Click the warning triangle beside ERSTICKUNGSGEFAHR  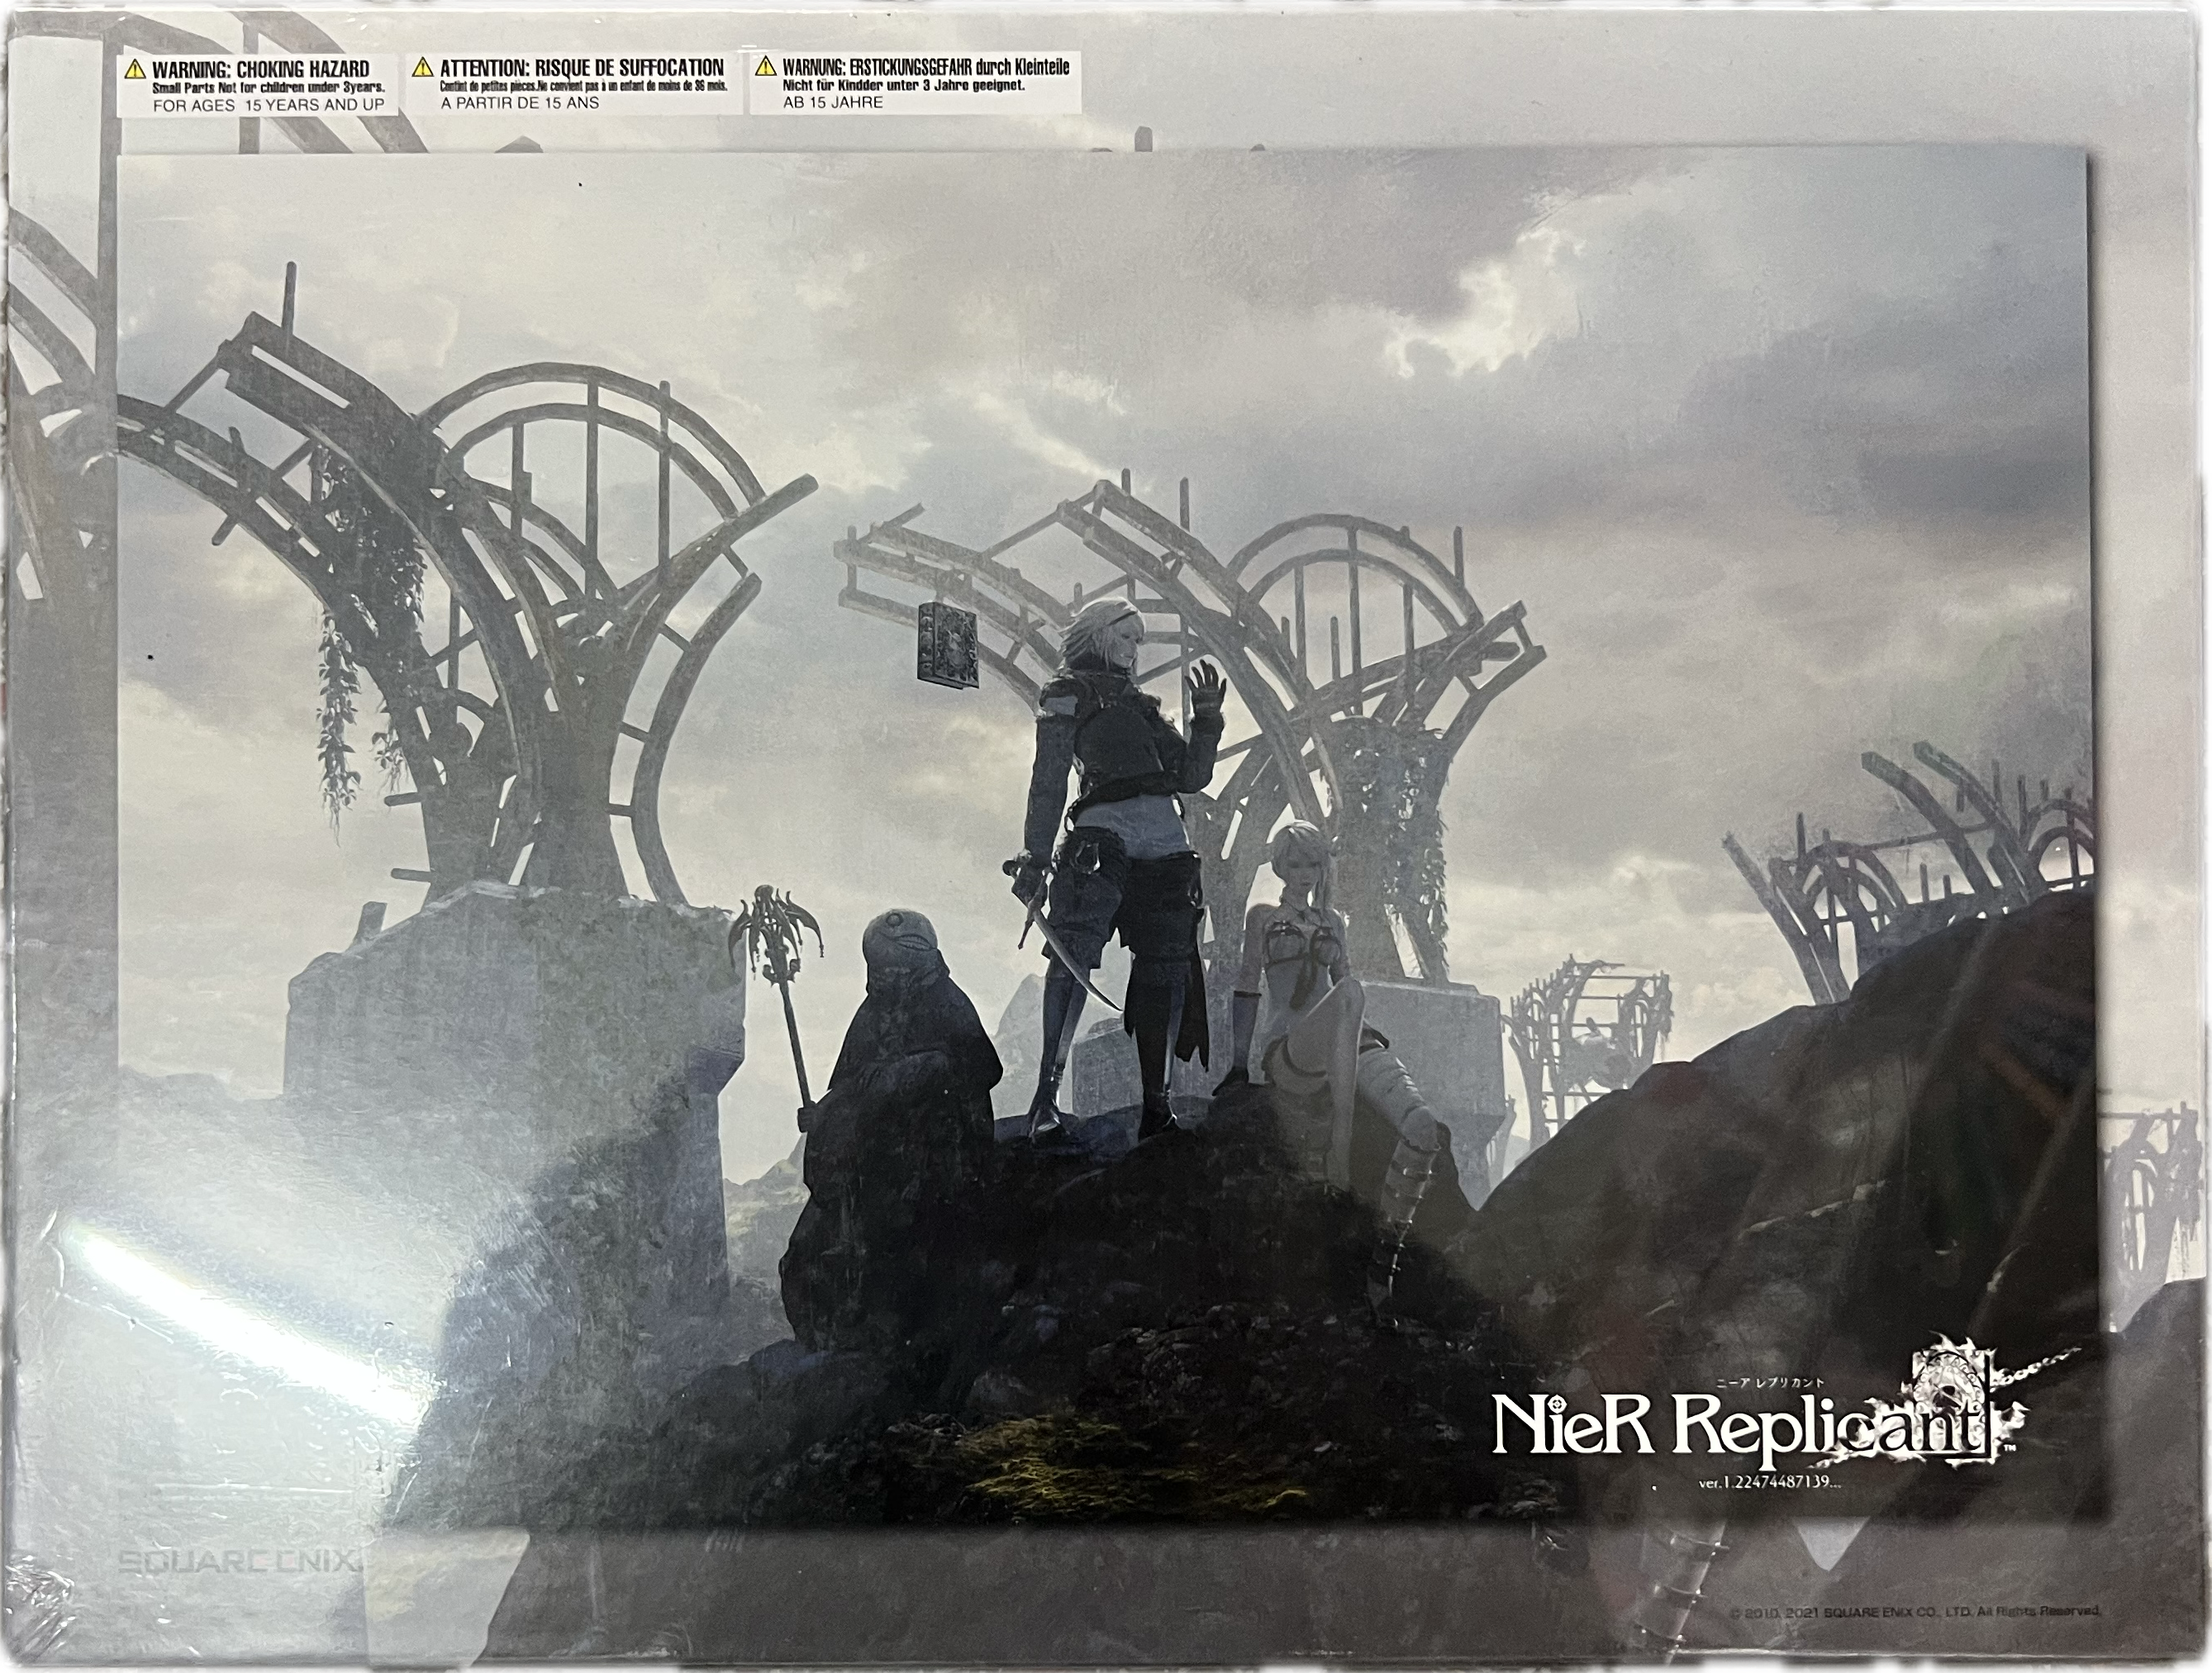click(766, 67)
